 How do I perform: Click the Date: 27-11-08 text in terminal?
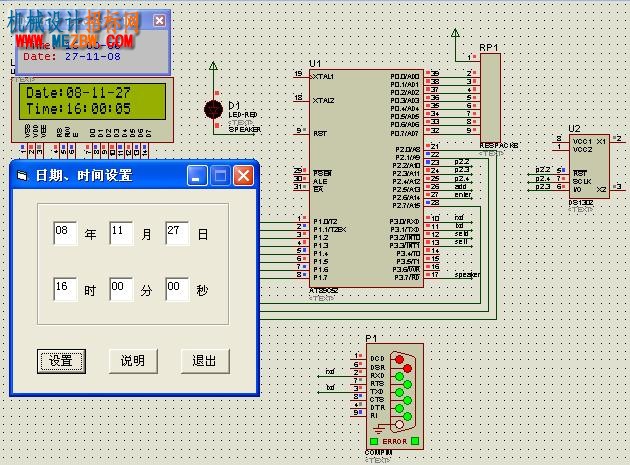72,56
